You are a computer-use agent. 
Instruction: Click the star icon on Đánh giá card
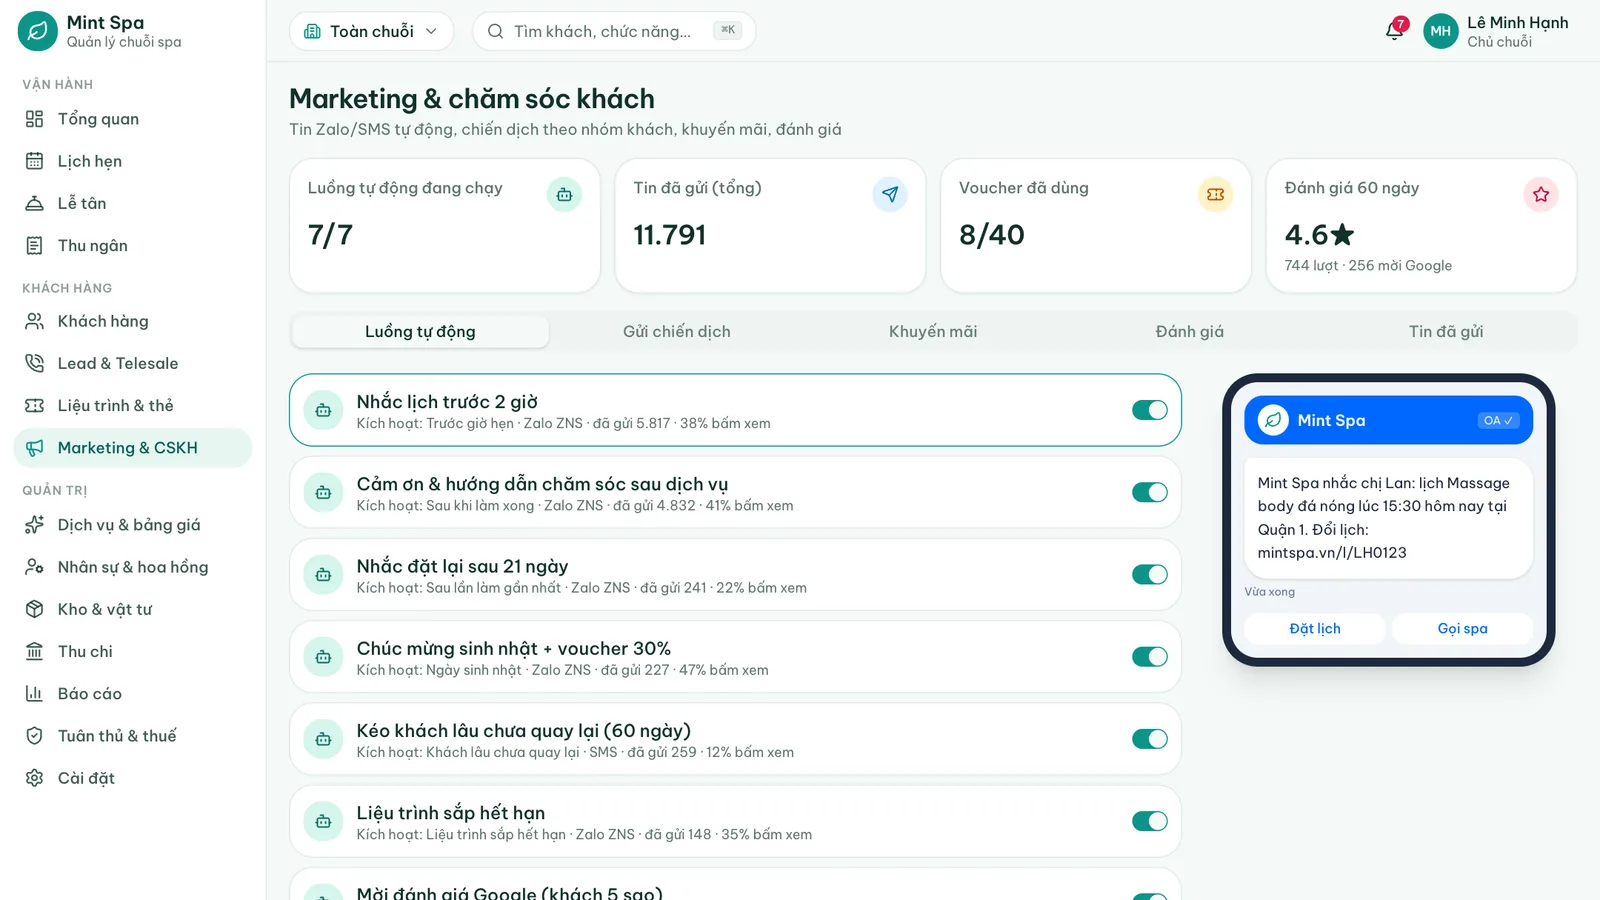pos(1541,194)
